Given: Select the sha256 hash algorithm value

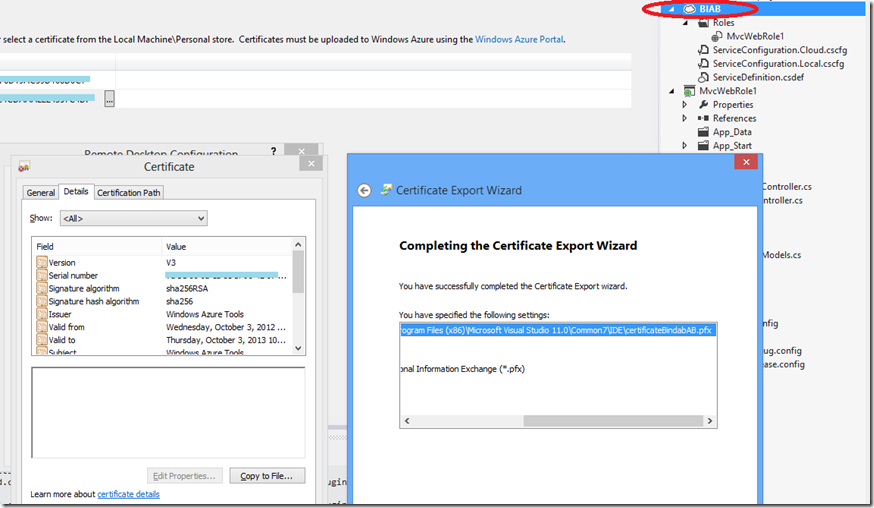Looking at the screenshot, I should (179, 301).
